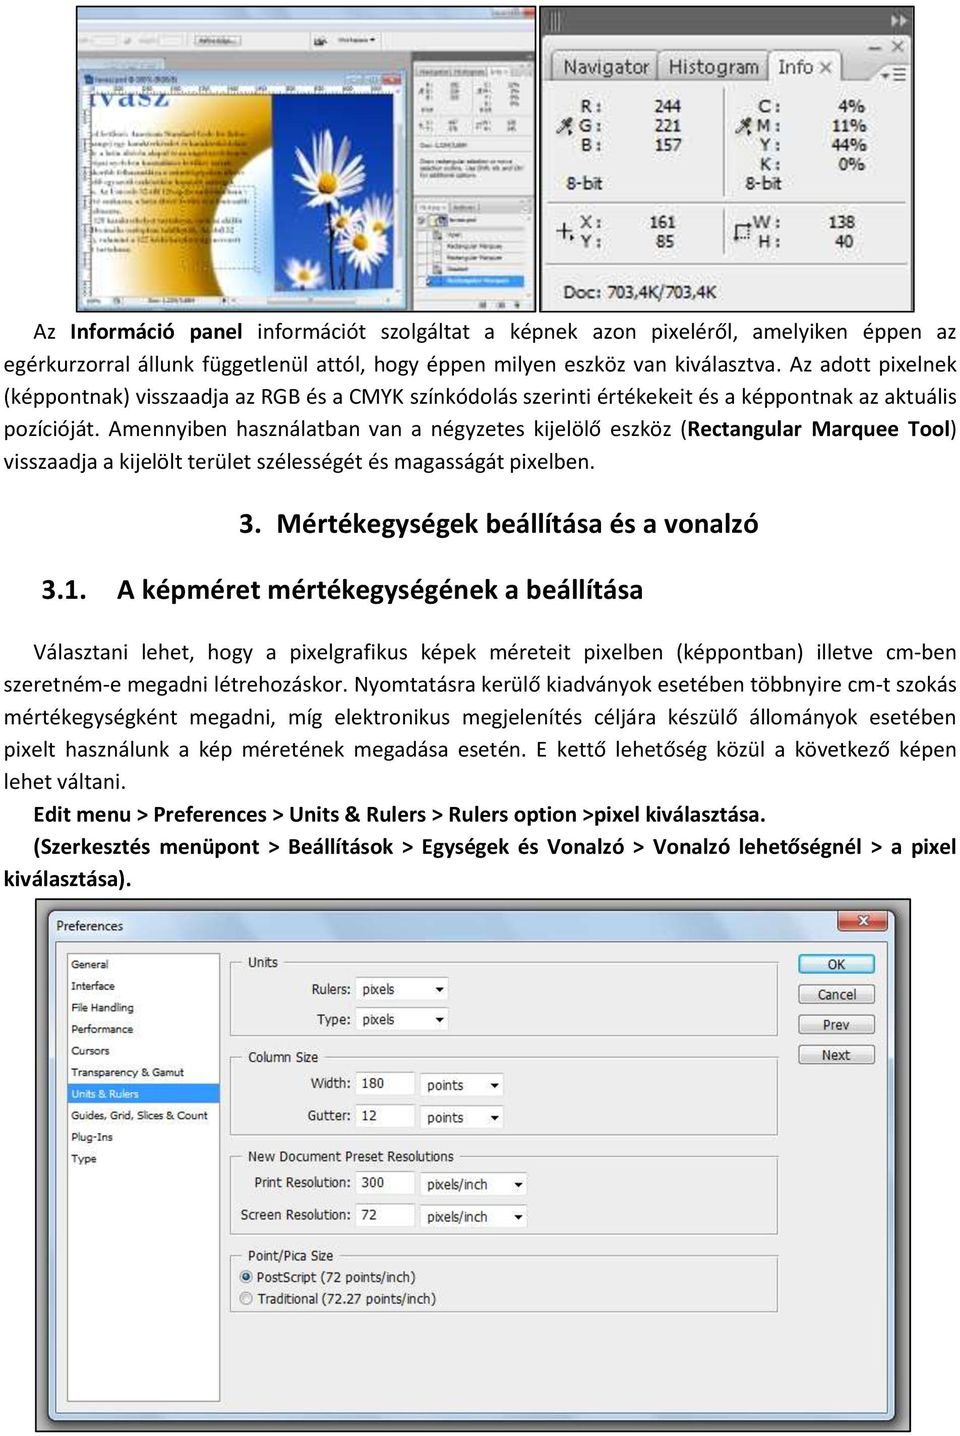Click the Column Width value field

385,1083
